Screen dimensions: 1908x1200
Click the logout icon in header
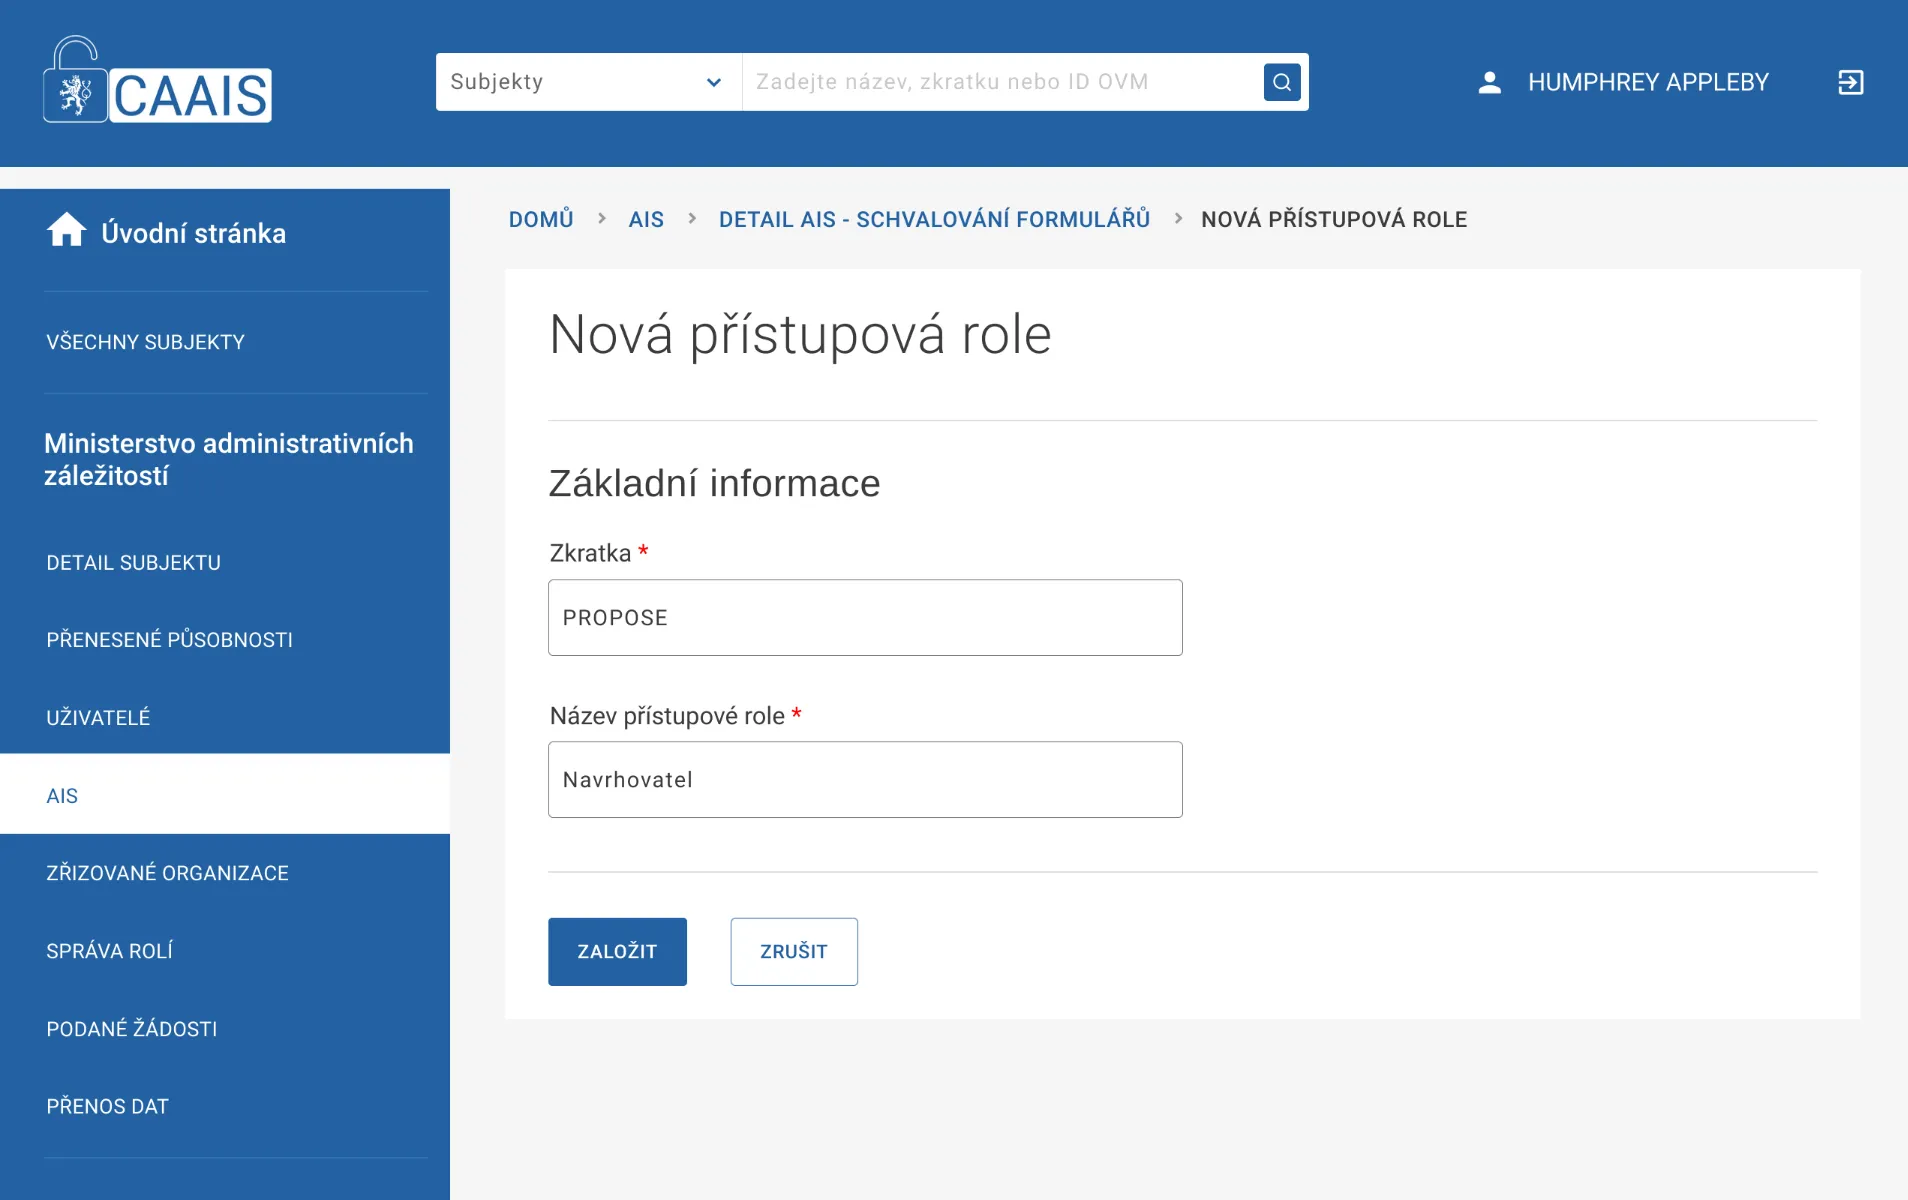pos(1850,82)
